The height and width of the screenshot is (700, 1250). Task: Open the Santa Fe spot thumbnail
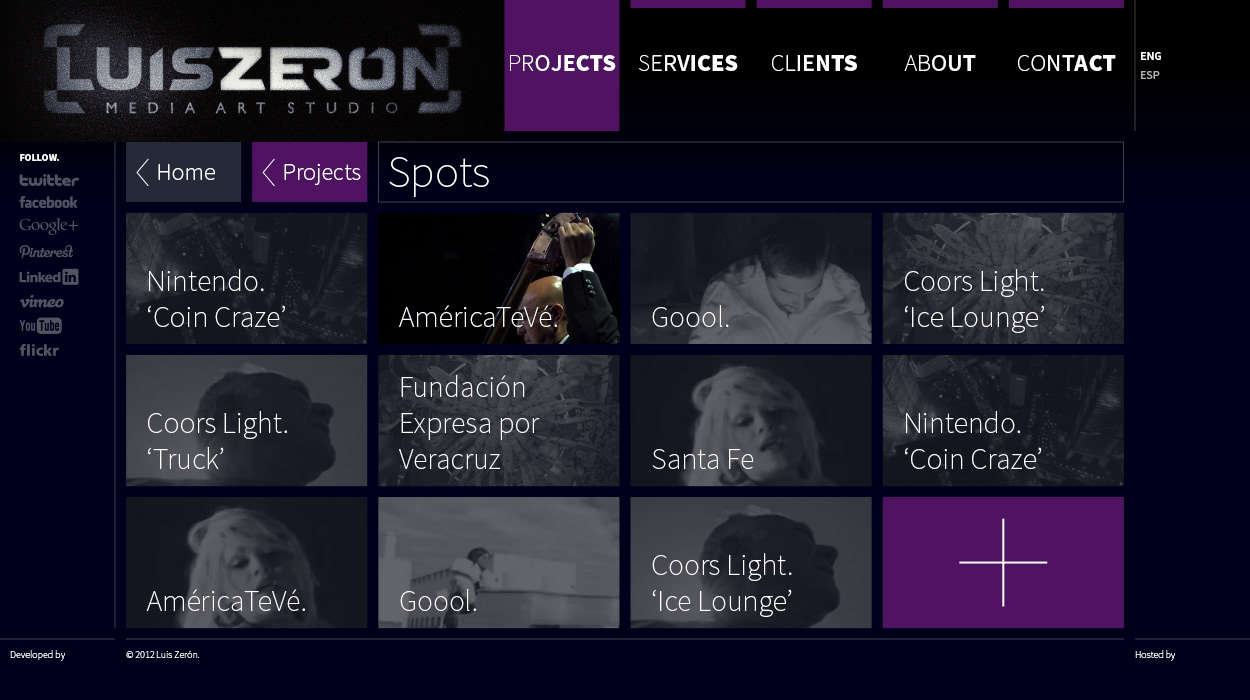(751, 421)
